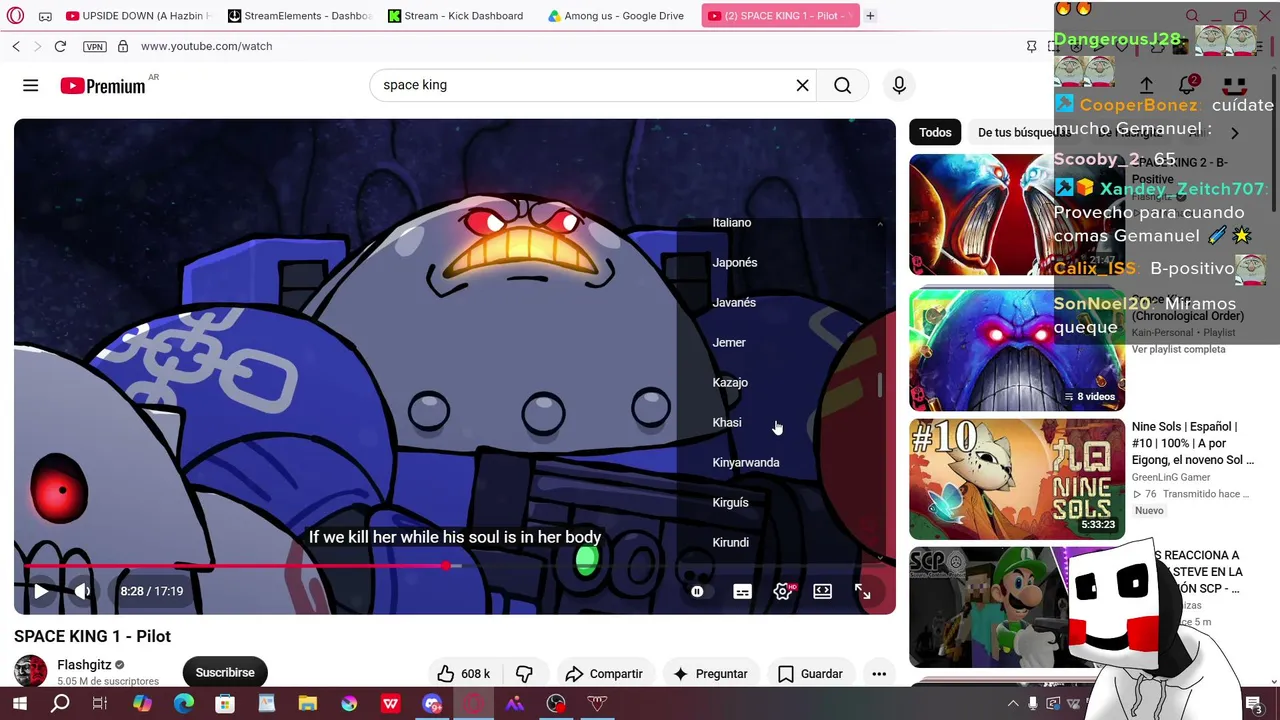Open player settings gear
1280x720 pixels.
tap(783, 592)
